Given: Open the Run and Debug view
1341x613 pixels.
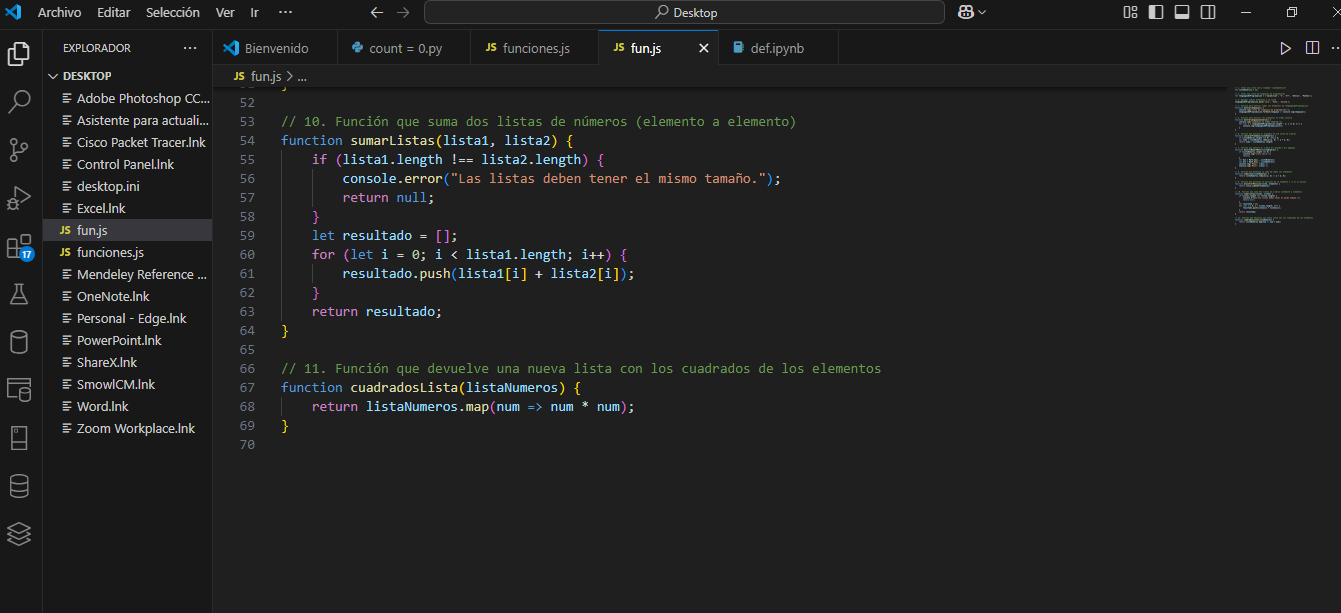Looking at the screenshot, I should 19,198.
